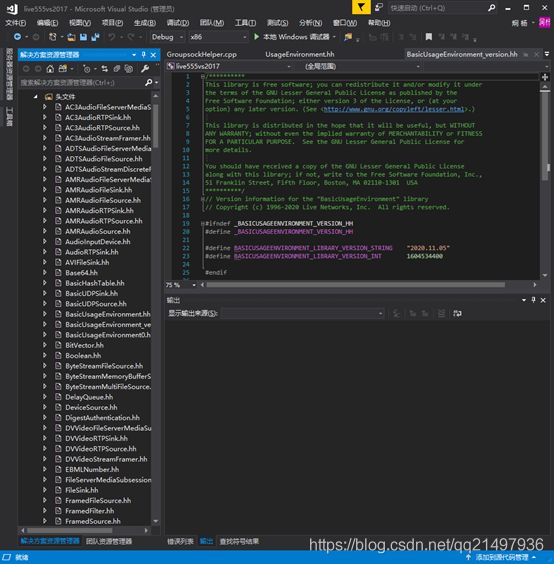Open Properties wrench icon in Solution Explorer
The image size is (554, 564).
[145, 68]
